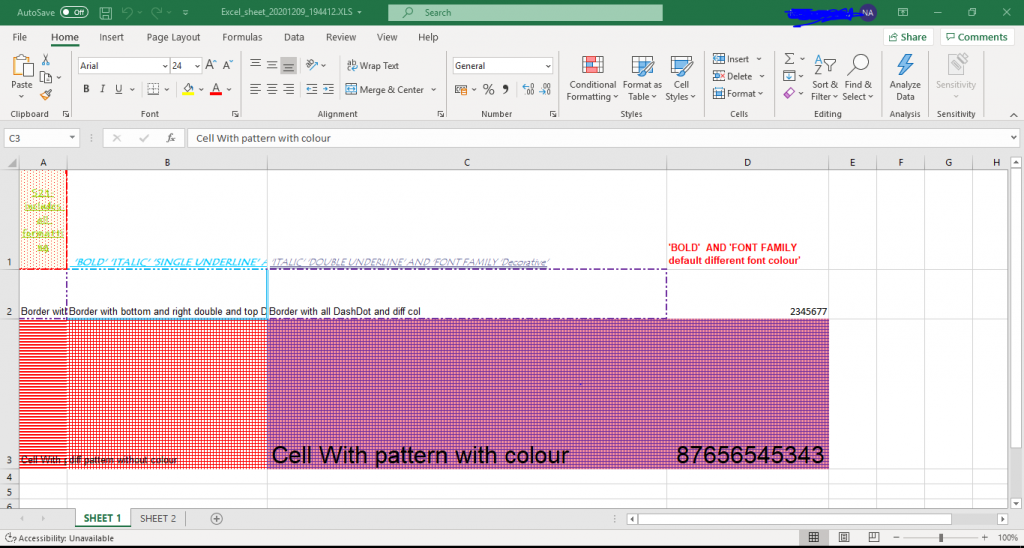Toggle left horizontal alignment
The image size is (1024, 548).
[x=255, y=89]
